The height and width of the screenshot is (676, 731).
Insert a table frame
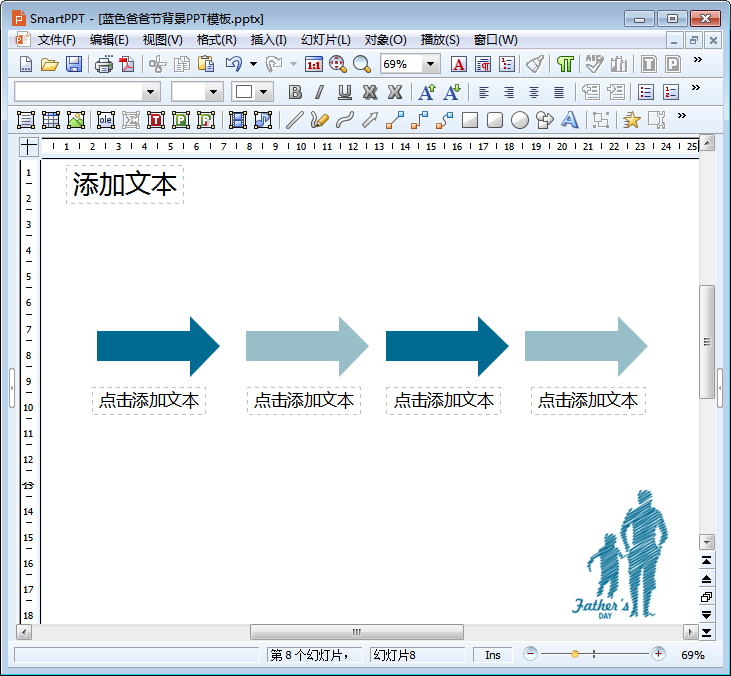click(51, 120)
